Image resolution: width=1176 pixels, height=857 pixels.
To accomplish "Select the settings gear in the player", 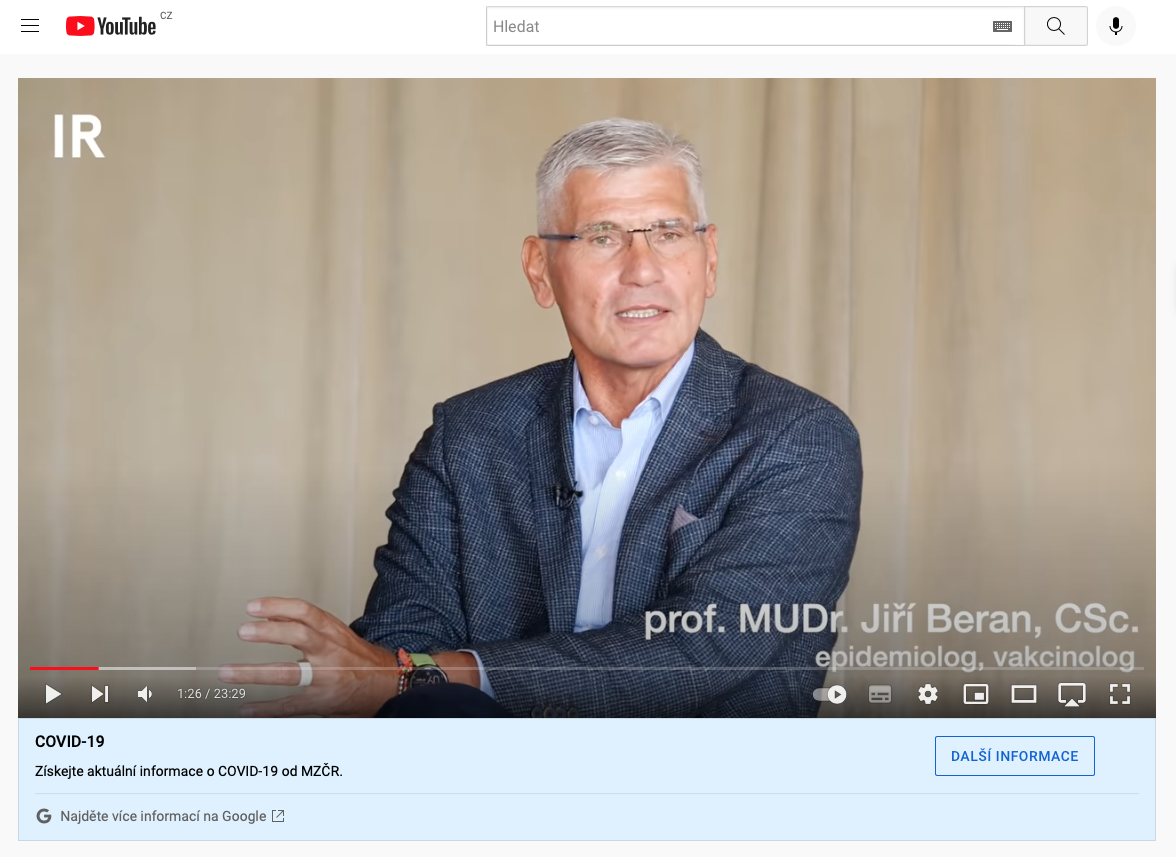I will tap(928, 693).
